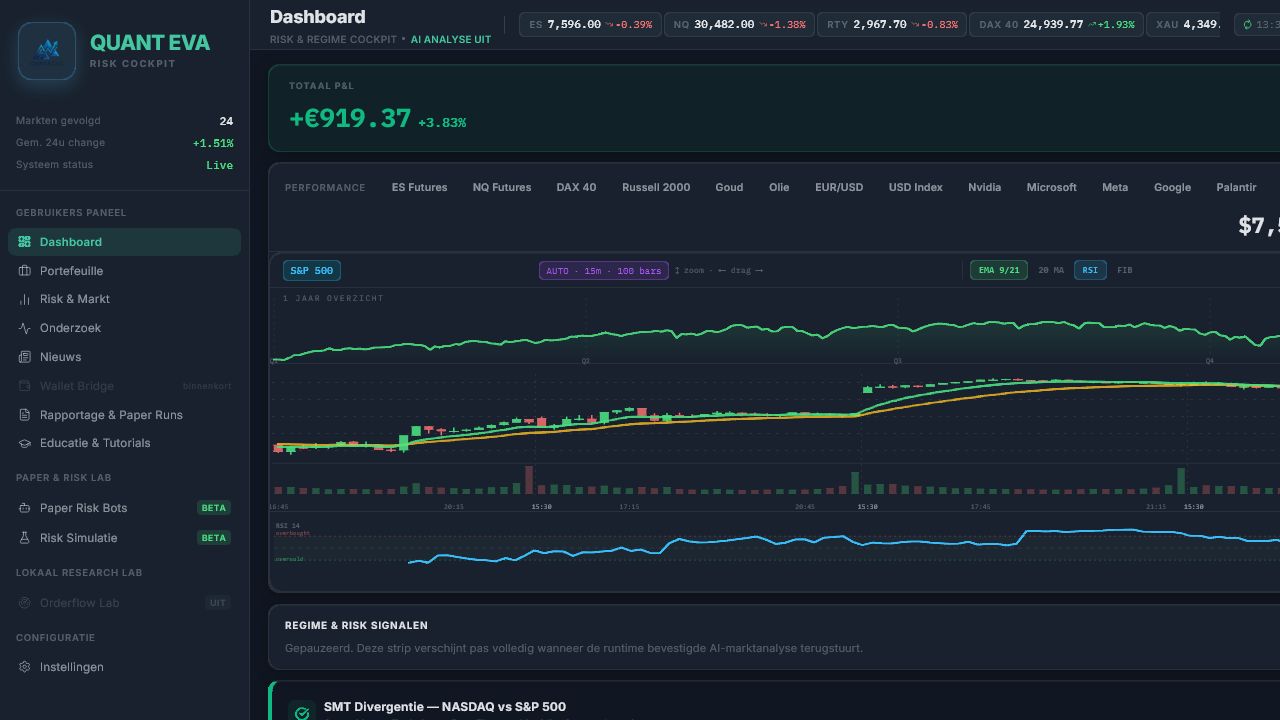Image resolution: width=1280 pixels, height=720 pixels.
Task: Click the Portefeuille briefcase icon
Action: (x=25, y=271)
